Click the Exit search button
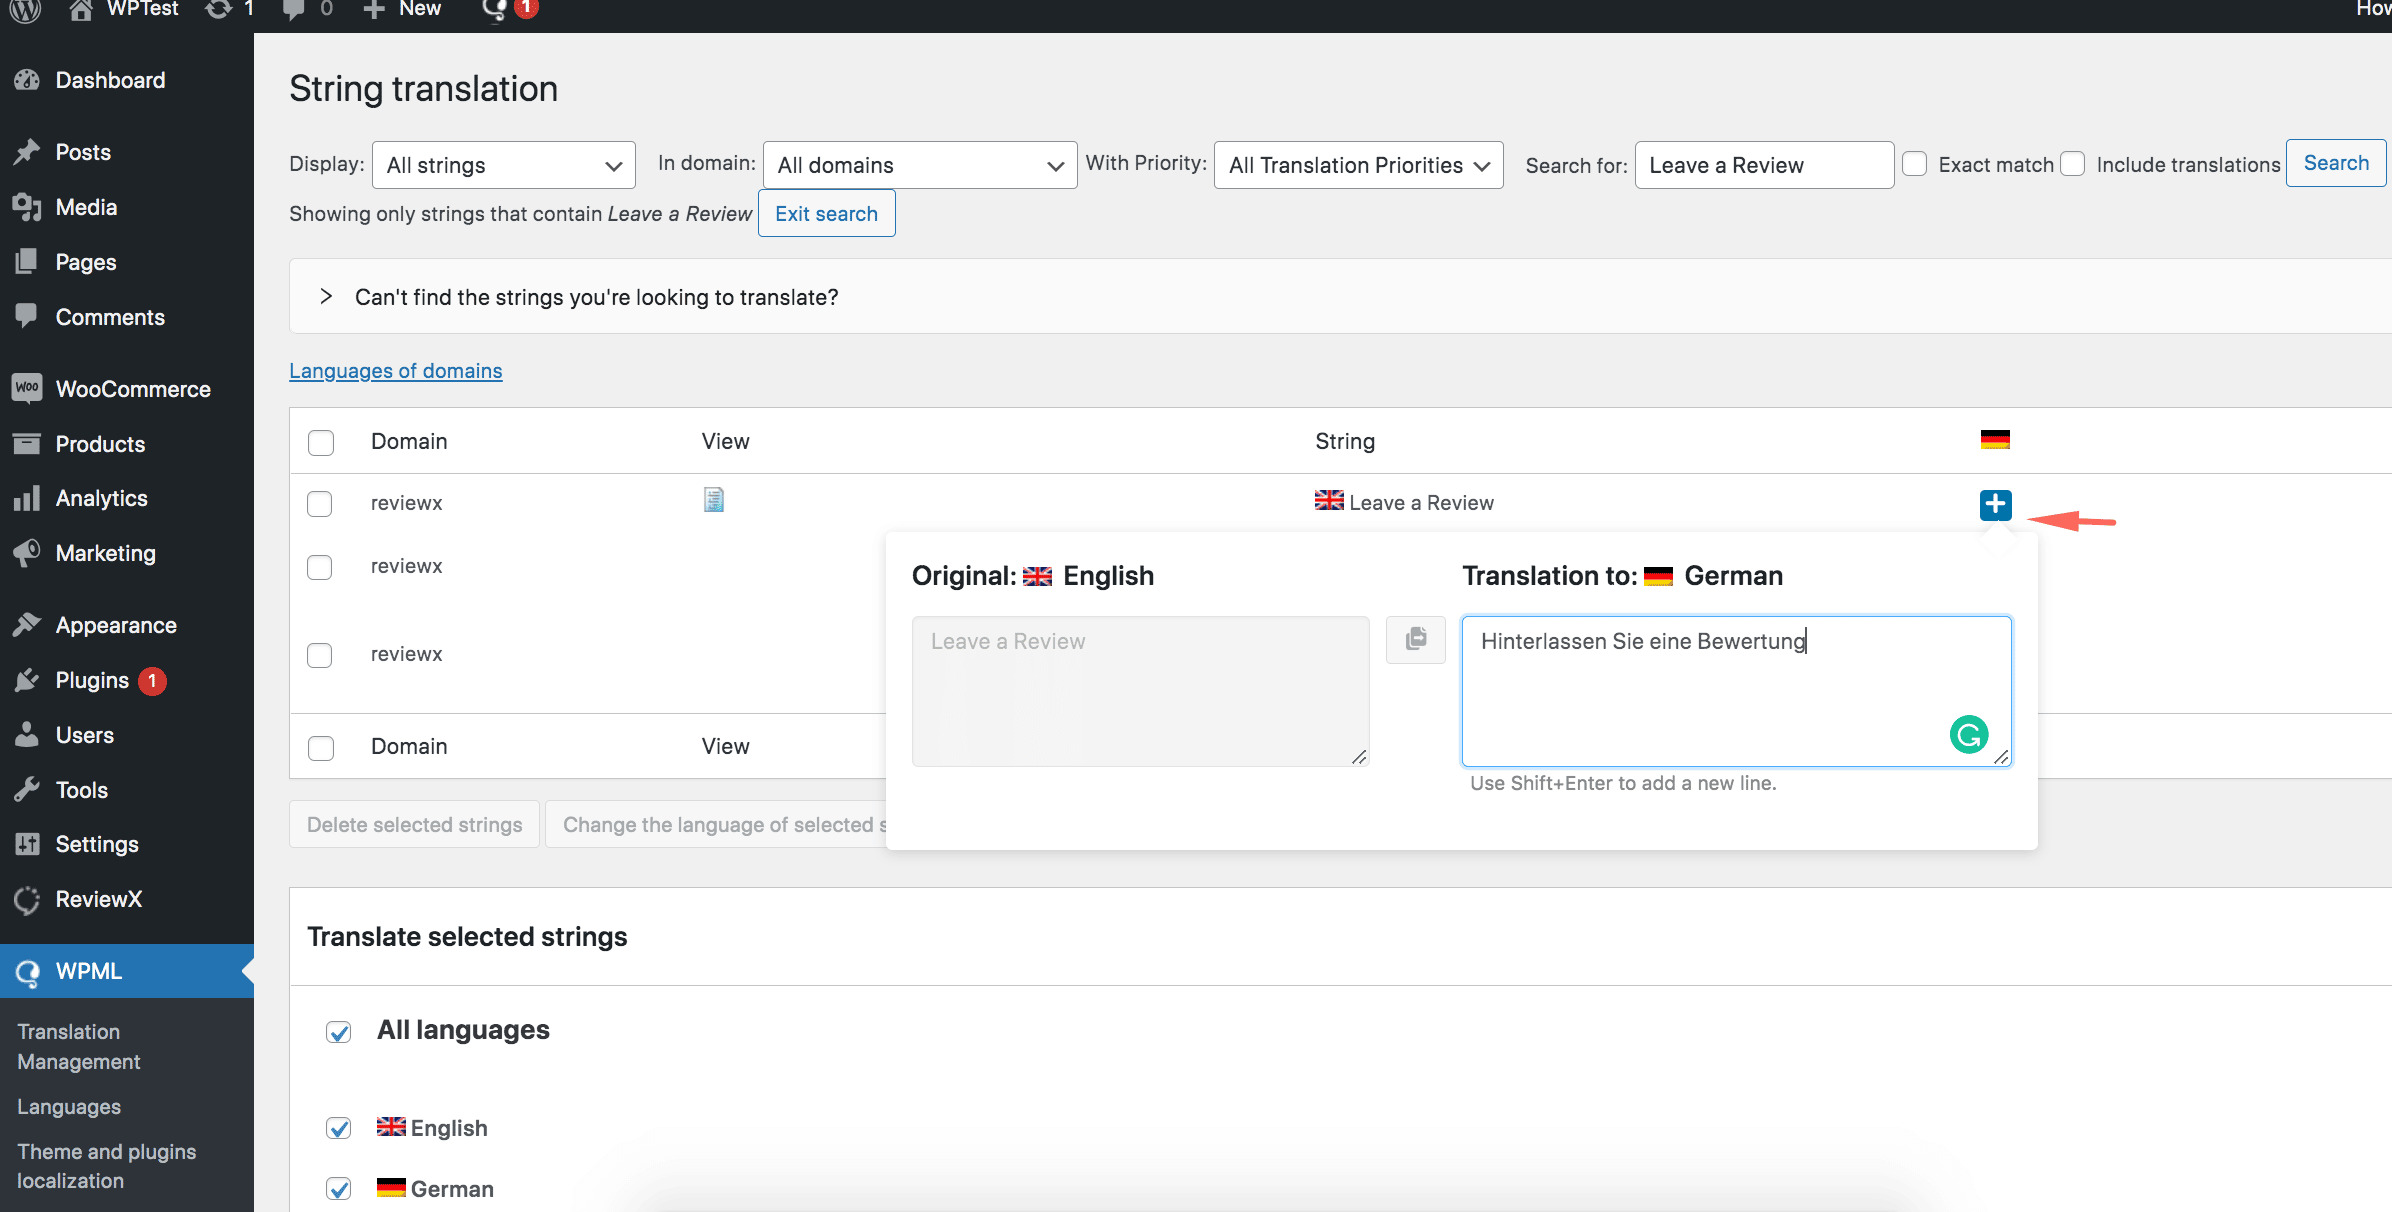Viewport: 2392px width, 1212px height. pos(826,214)
